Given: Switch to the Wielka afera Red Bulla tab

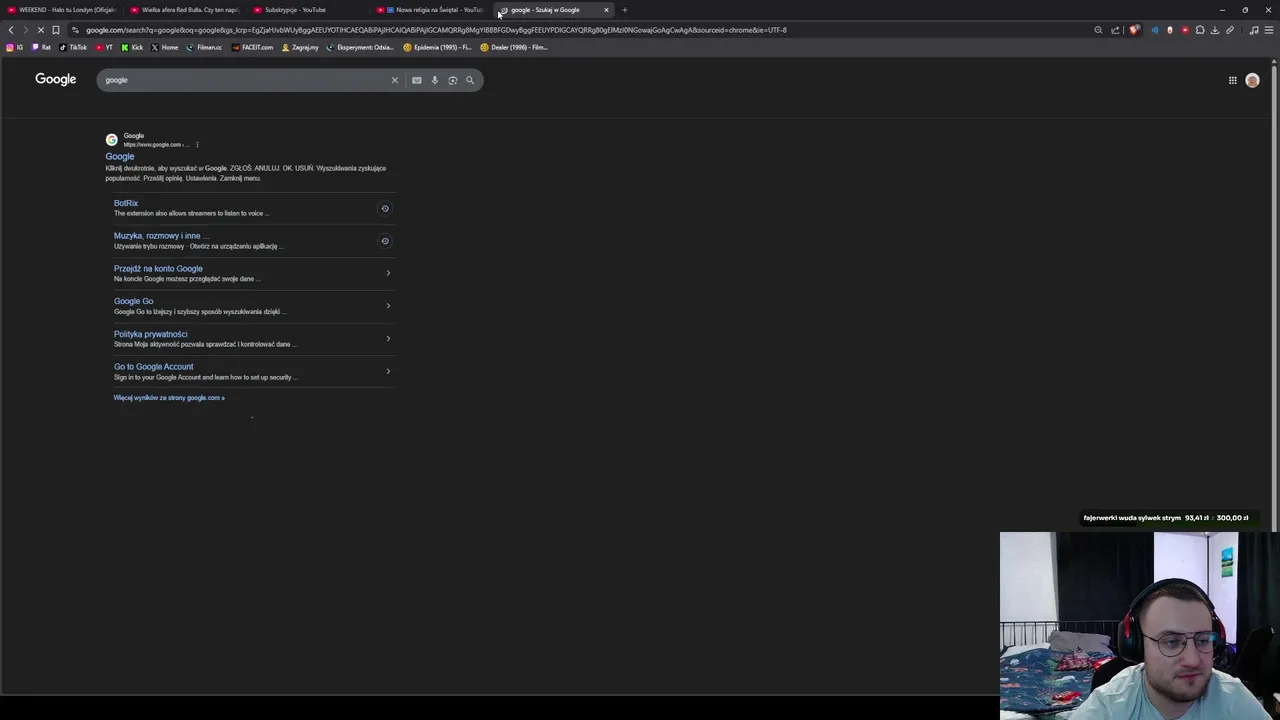Looking at the screenshot, I should 185,10.
